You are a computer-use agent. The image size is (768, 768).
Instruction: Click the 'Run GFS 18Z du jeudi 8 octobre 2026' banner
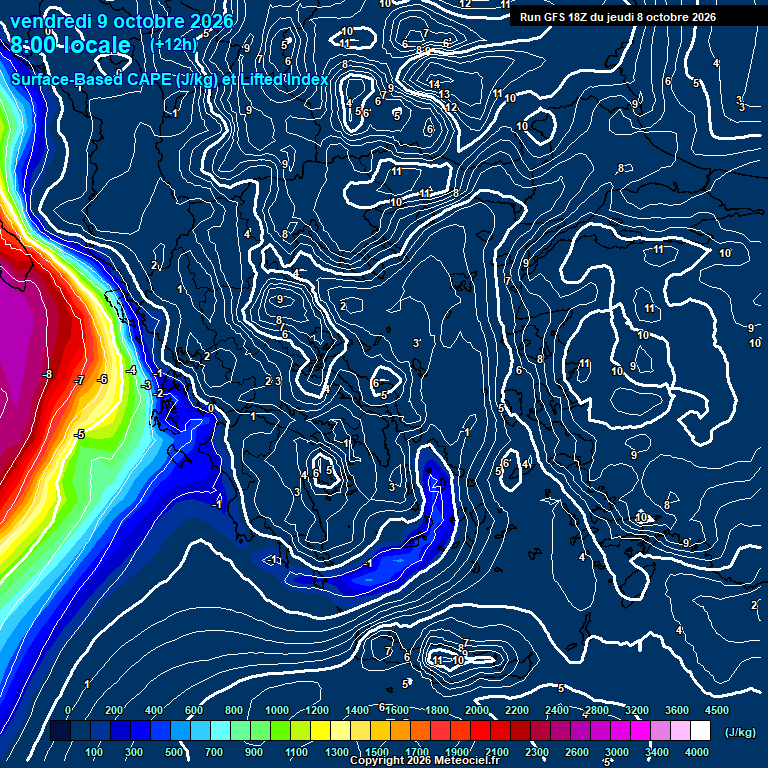618,18
